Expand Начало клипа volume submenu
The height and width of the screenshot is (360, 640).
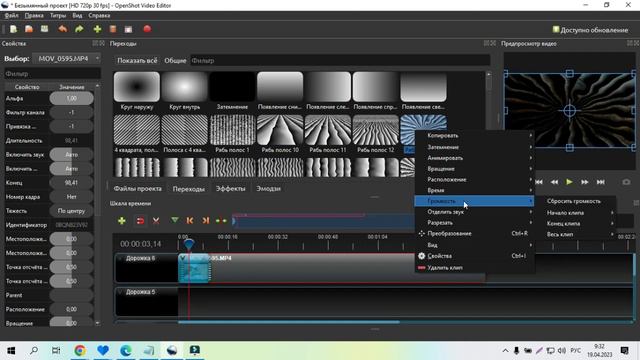click(x=576, y=213)
